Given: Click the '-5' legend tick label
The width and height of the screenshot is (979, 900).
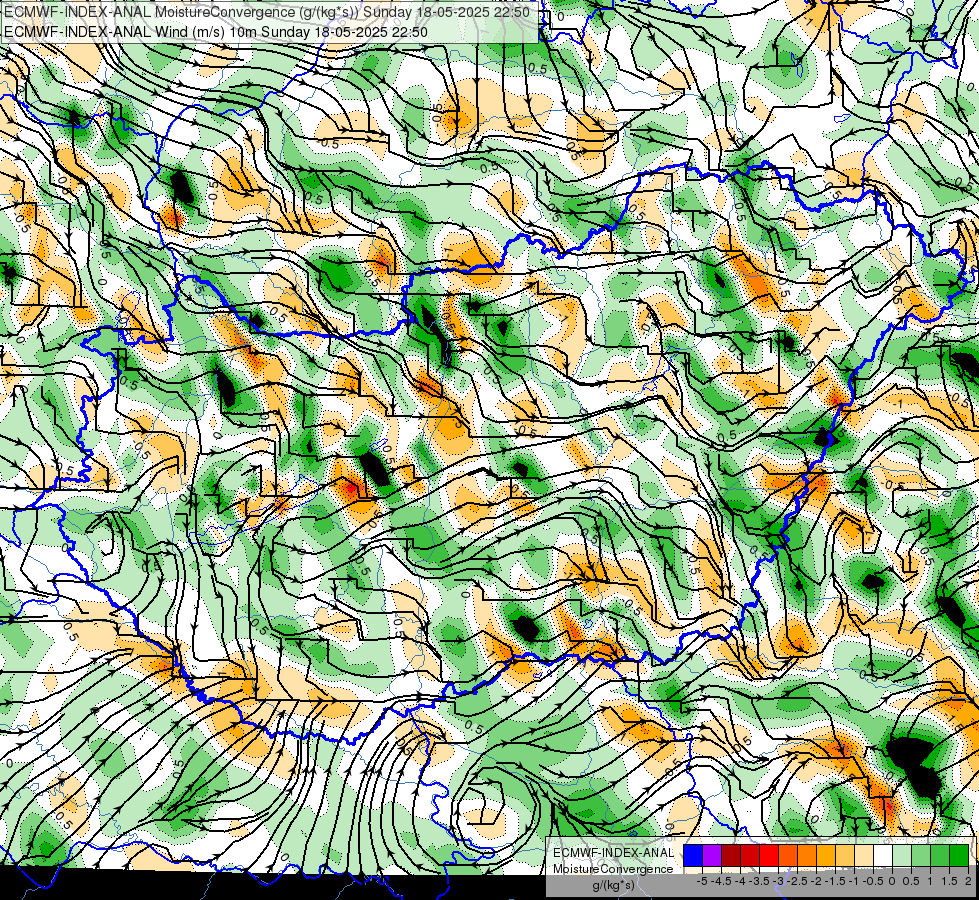Looking at the screenshot, I should click(702, 881).
